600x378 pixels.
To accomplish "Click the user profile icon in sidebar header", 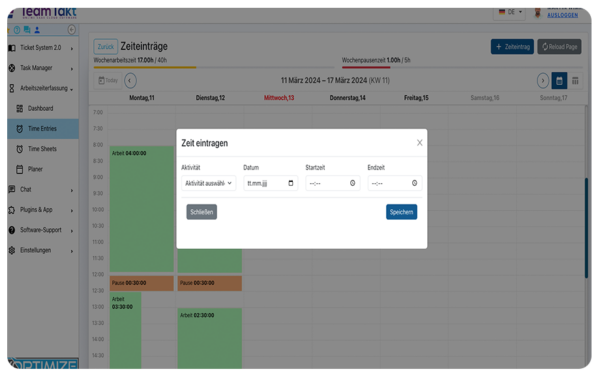I will click(x=37, y=30).
